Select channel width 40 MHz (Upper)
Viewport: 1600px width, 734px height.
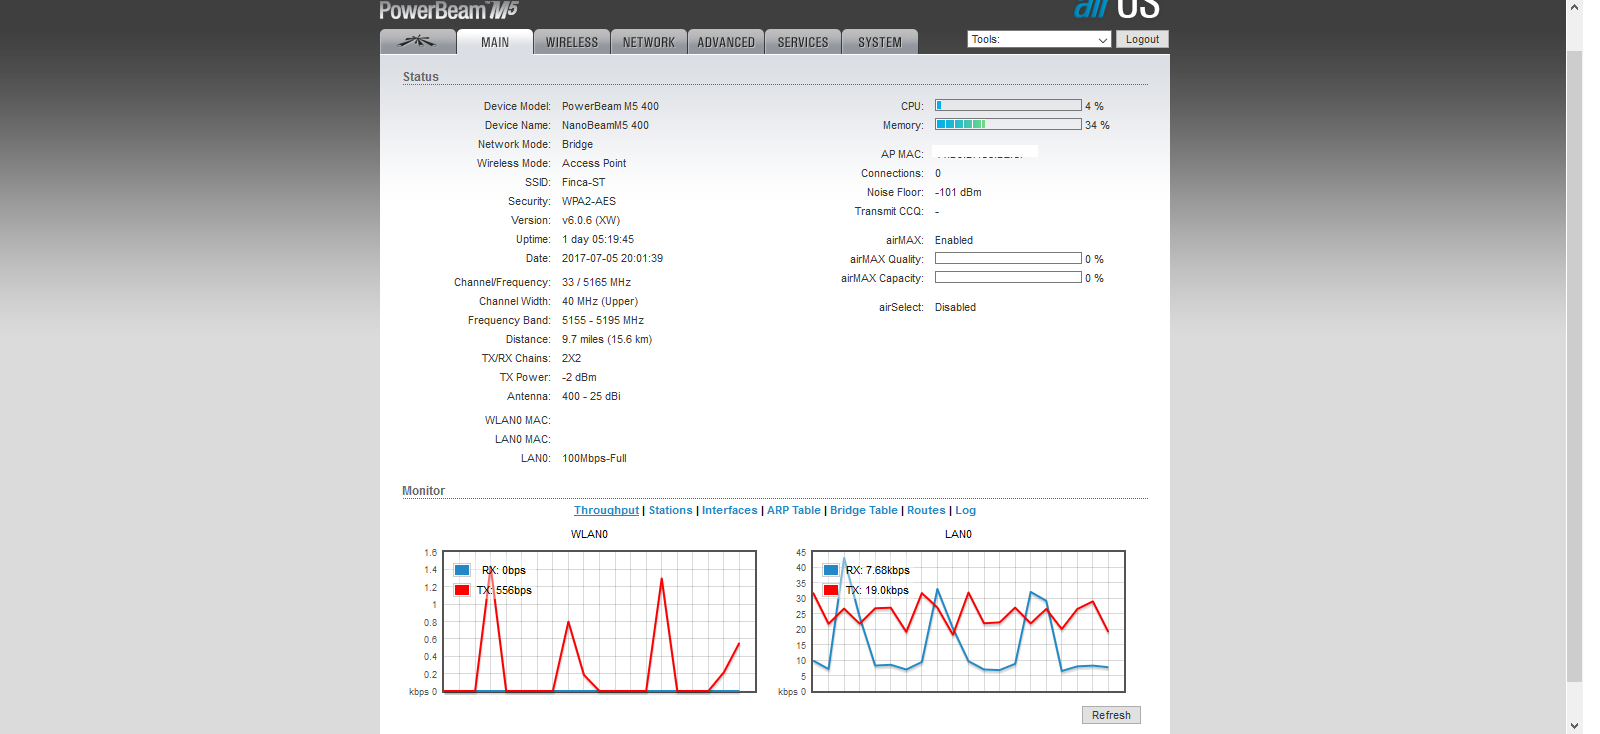[600, 301]
